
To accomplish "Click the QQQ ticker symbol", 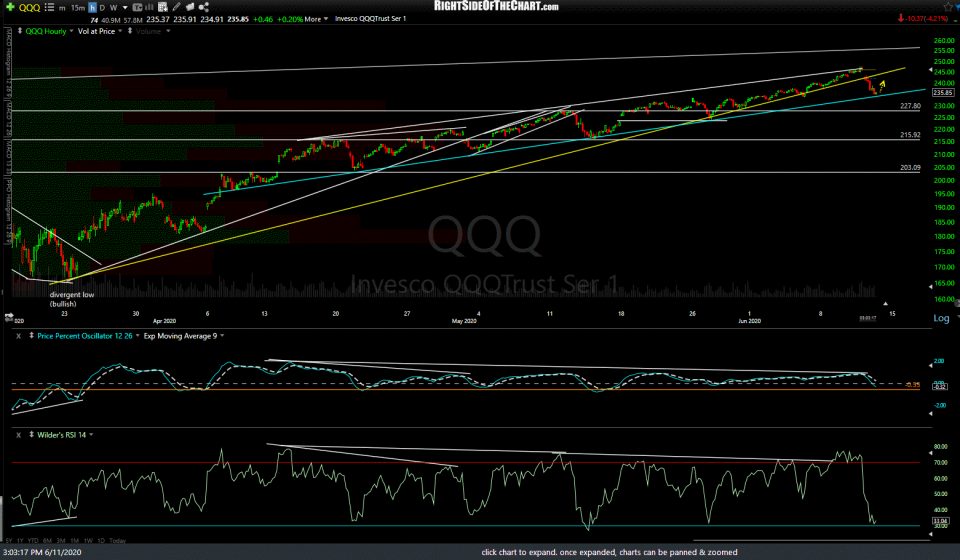I will (x=29, y=7).
